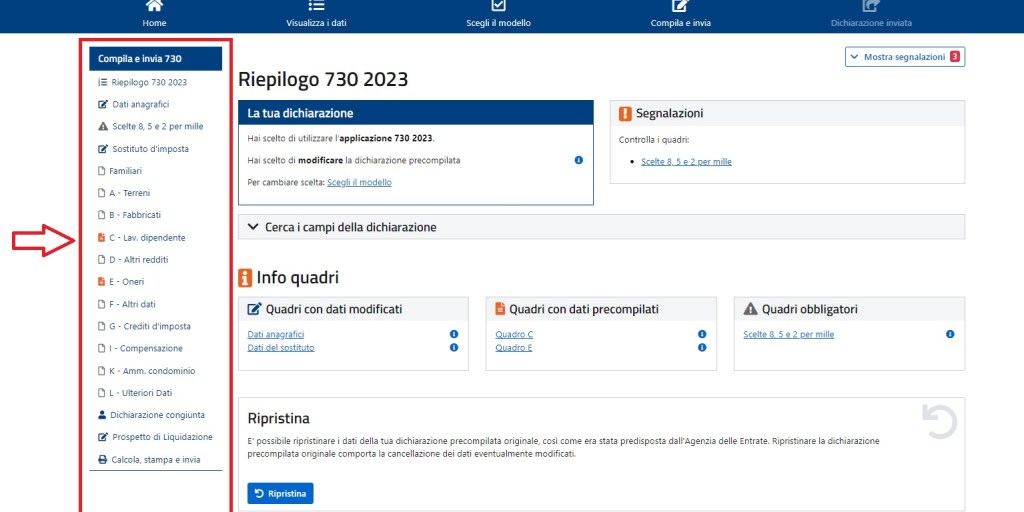Click the Compila e invia pencil icon
The width and height of the screenshot is (1024, 512).
(680, 5)
